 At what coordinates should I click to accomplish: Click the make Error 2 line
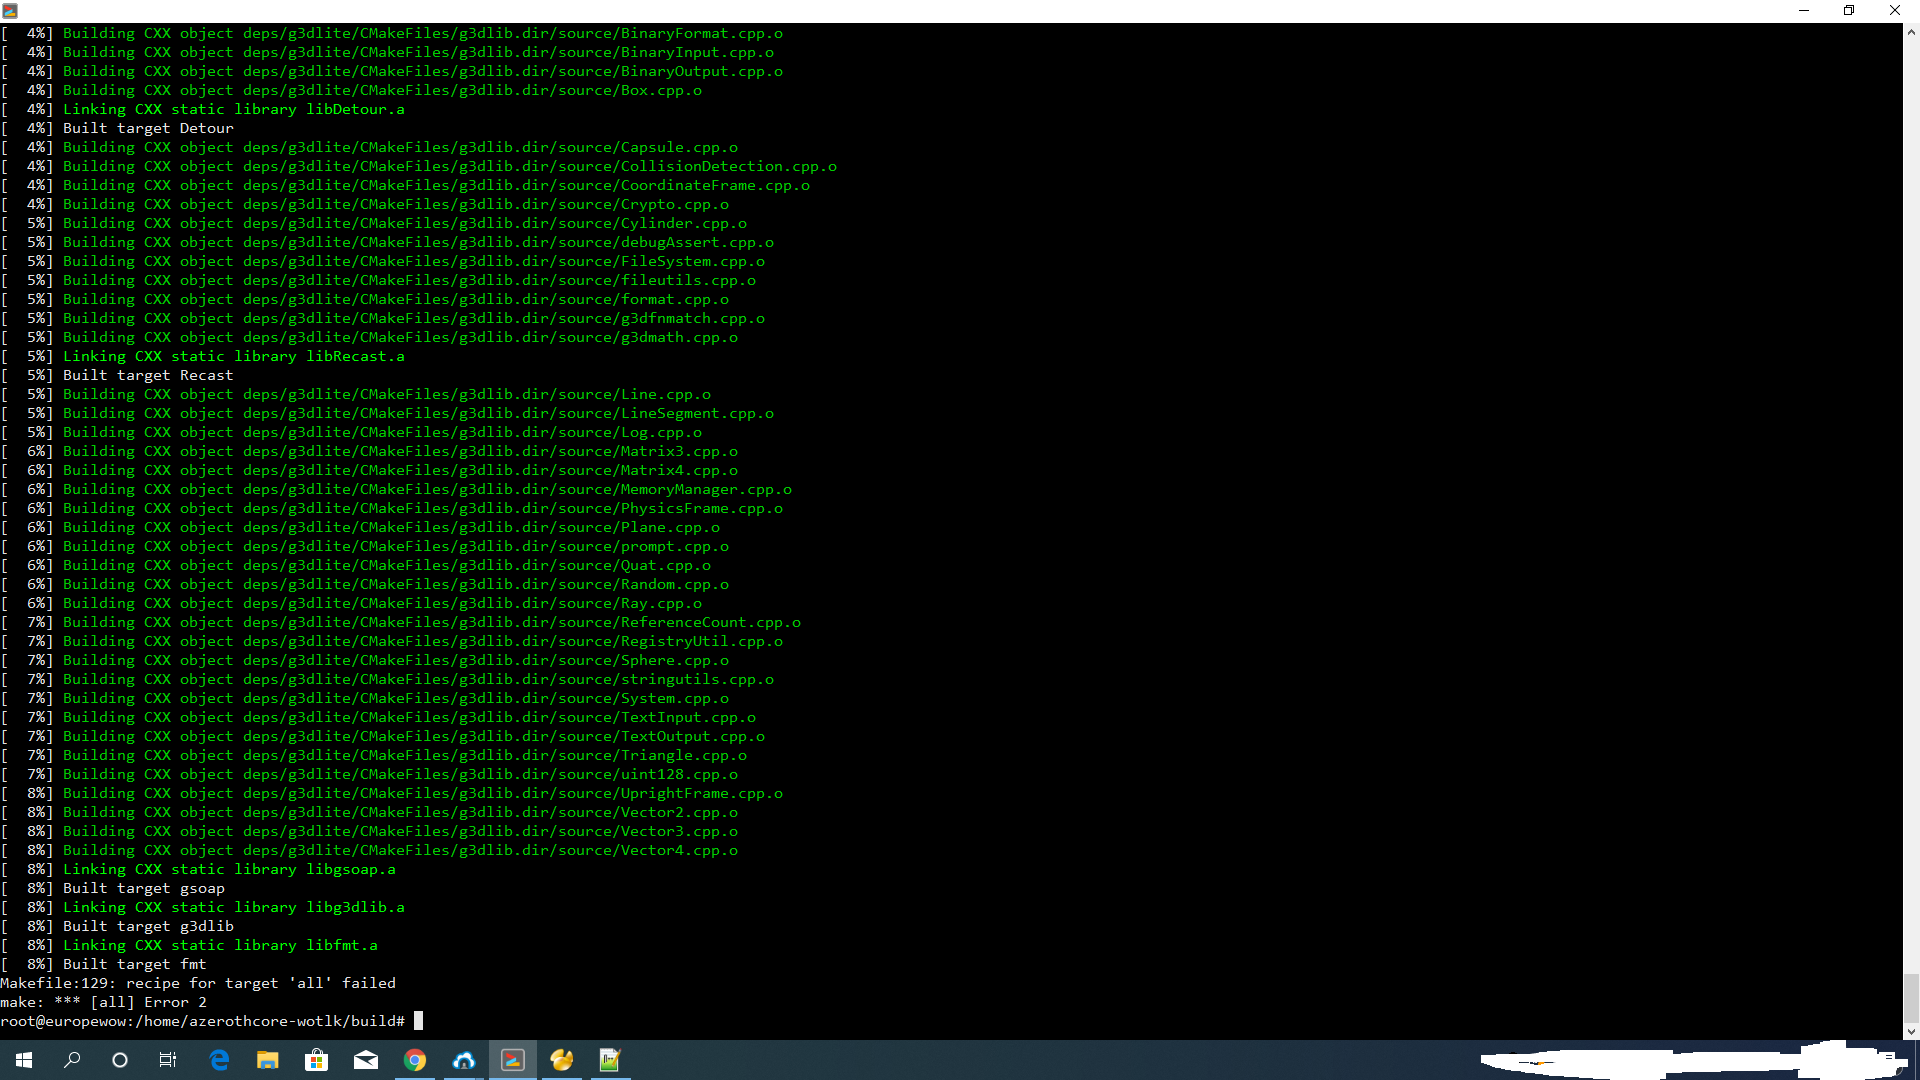click(x=104, y=1002)
